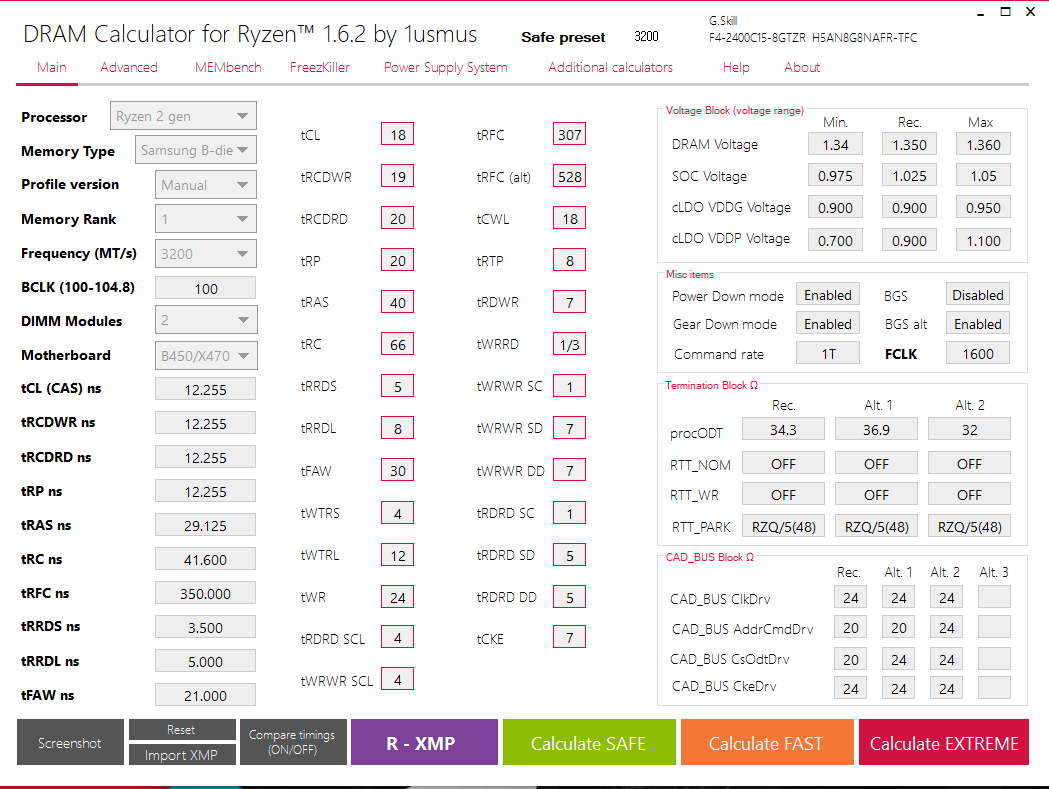Click BGS Disabled value
Viewport: 1049px width, 789px height.
coord(977,295)
